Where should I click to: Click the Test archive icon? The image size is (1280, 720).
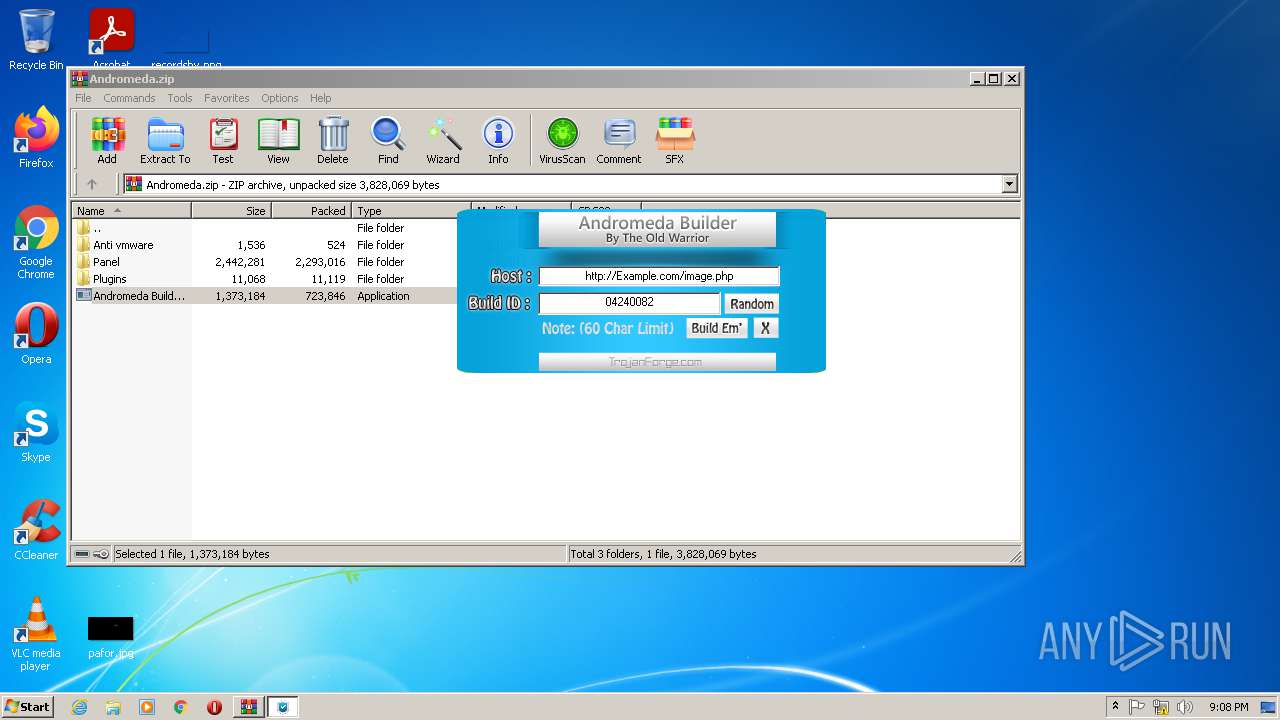[223, 140]
